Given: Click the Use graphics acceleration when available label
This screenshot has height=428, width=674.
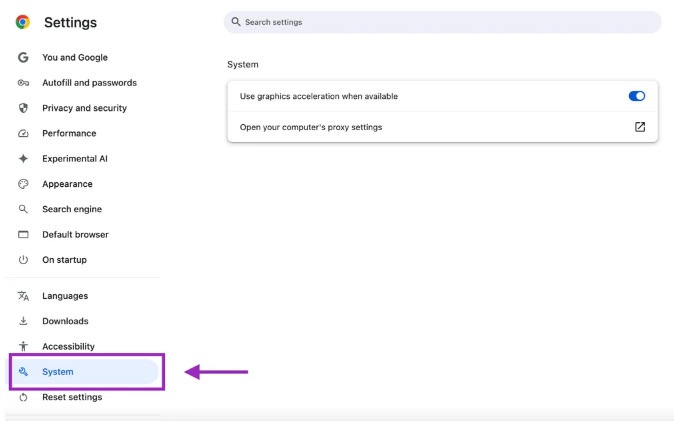Looking at the screenshot, I should click(319, 96).
